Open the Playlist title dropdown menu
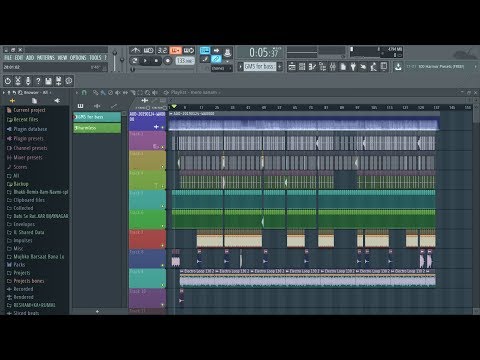 click(194, 92)
